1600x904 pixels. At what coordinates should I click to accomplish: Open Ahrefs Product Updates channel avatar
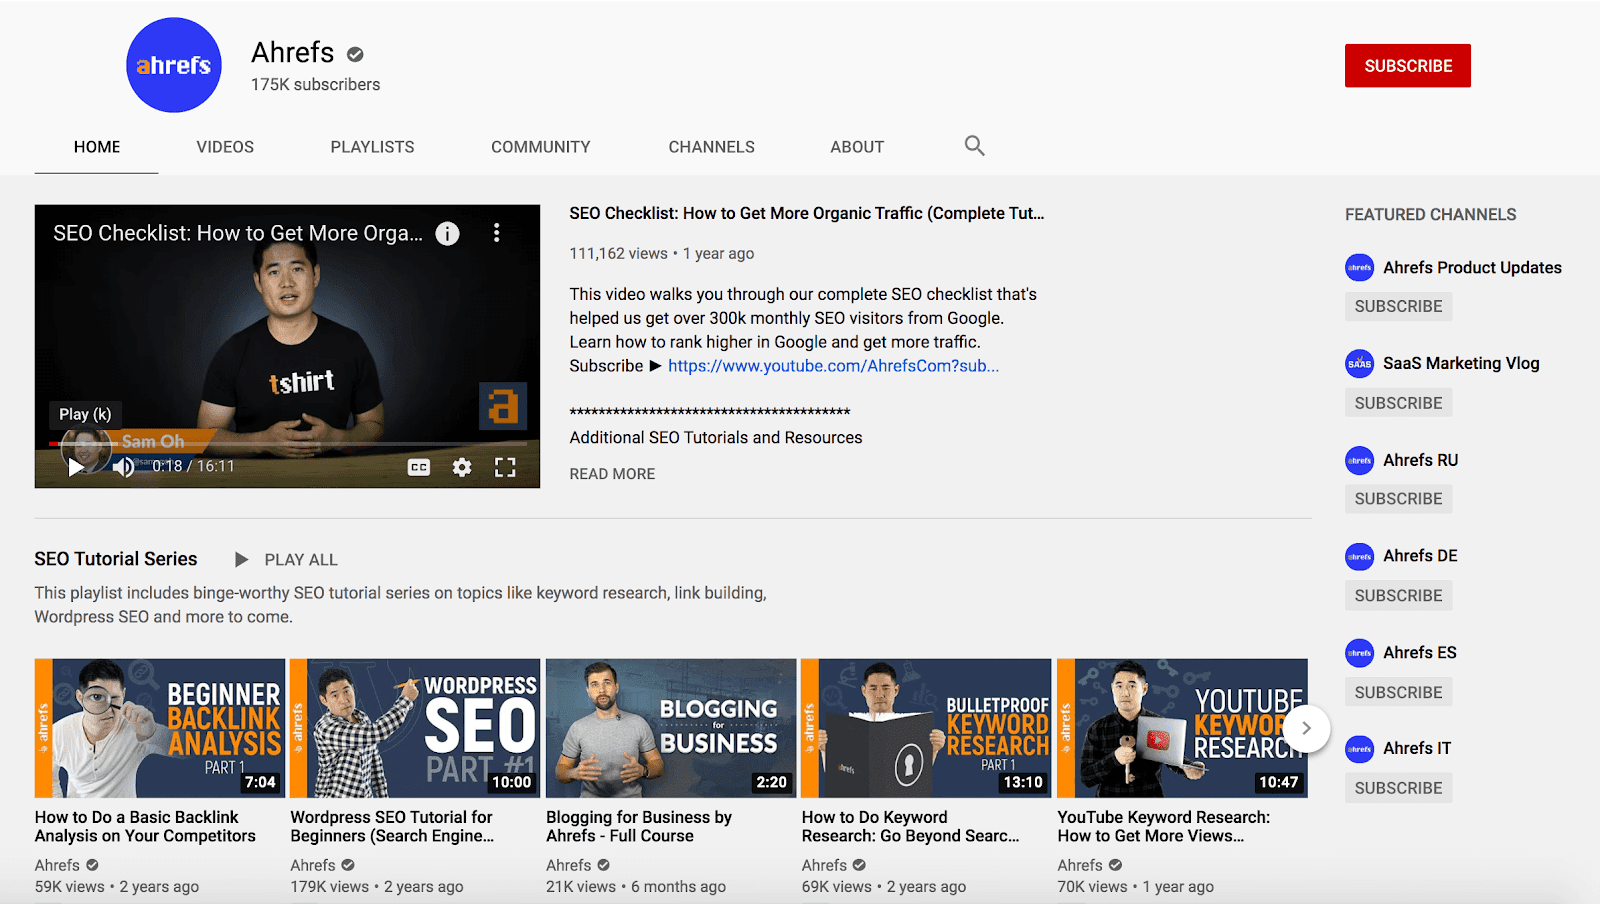pos(1360,268)
